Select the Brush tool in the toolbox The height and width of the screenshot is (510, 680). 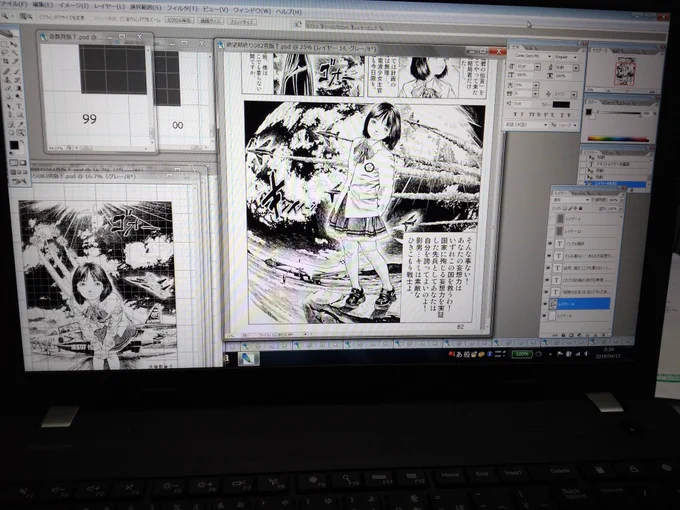16,72
